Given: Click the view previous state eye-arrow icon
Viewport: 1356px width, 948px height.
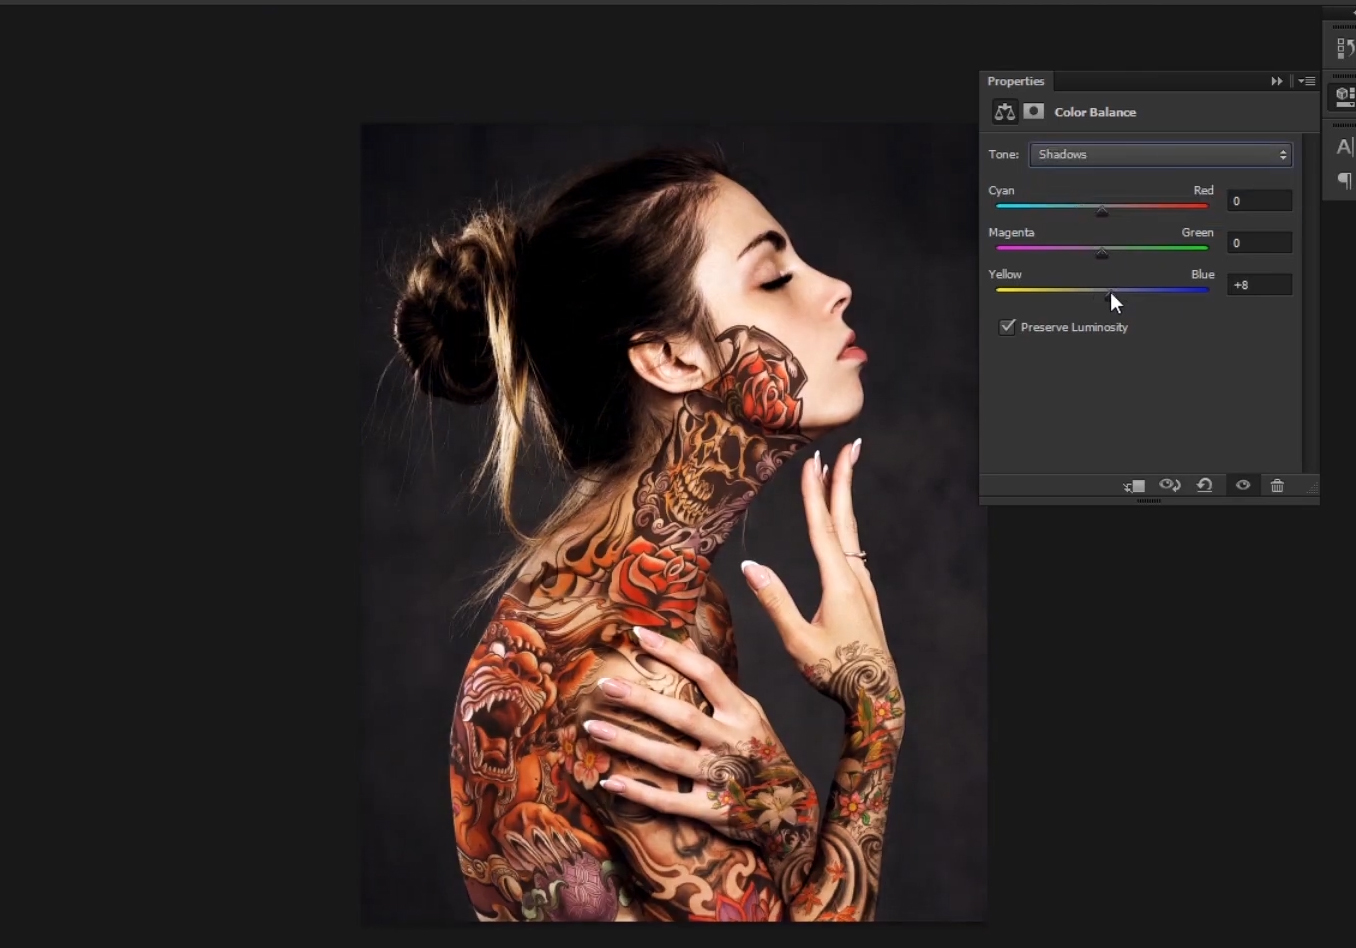Looking at the screenshot, I should click(x=1169, y=485).
